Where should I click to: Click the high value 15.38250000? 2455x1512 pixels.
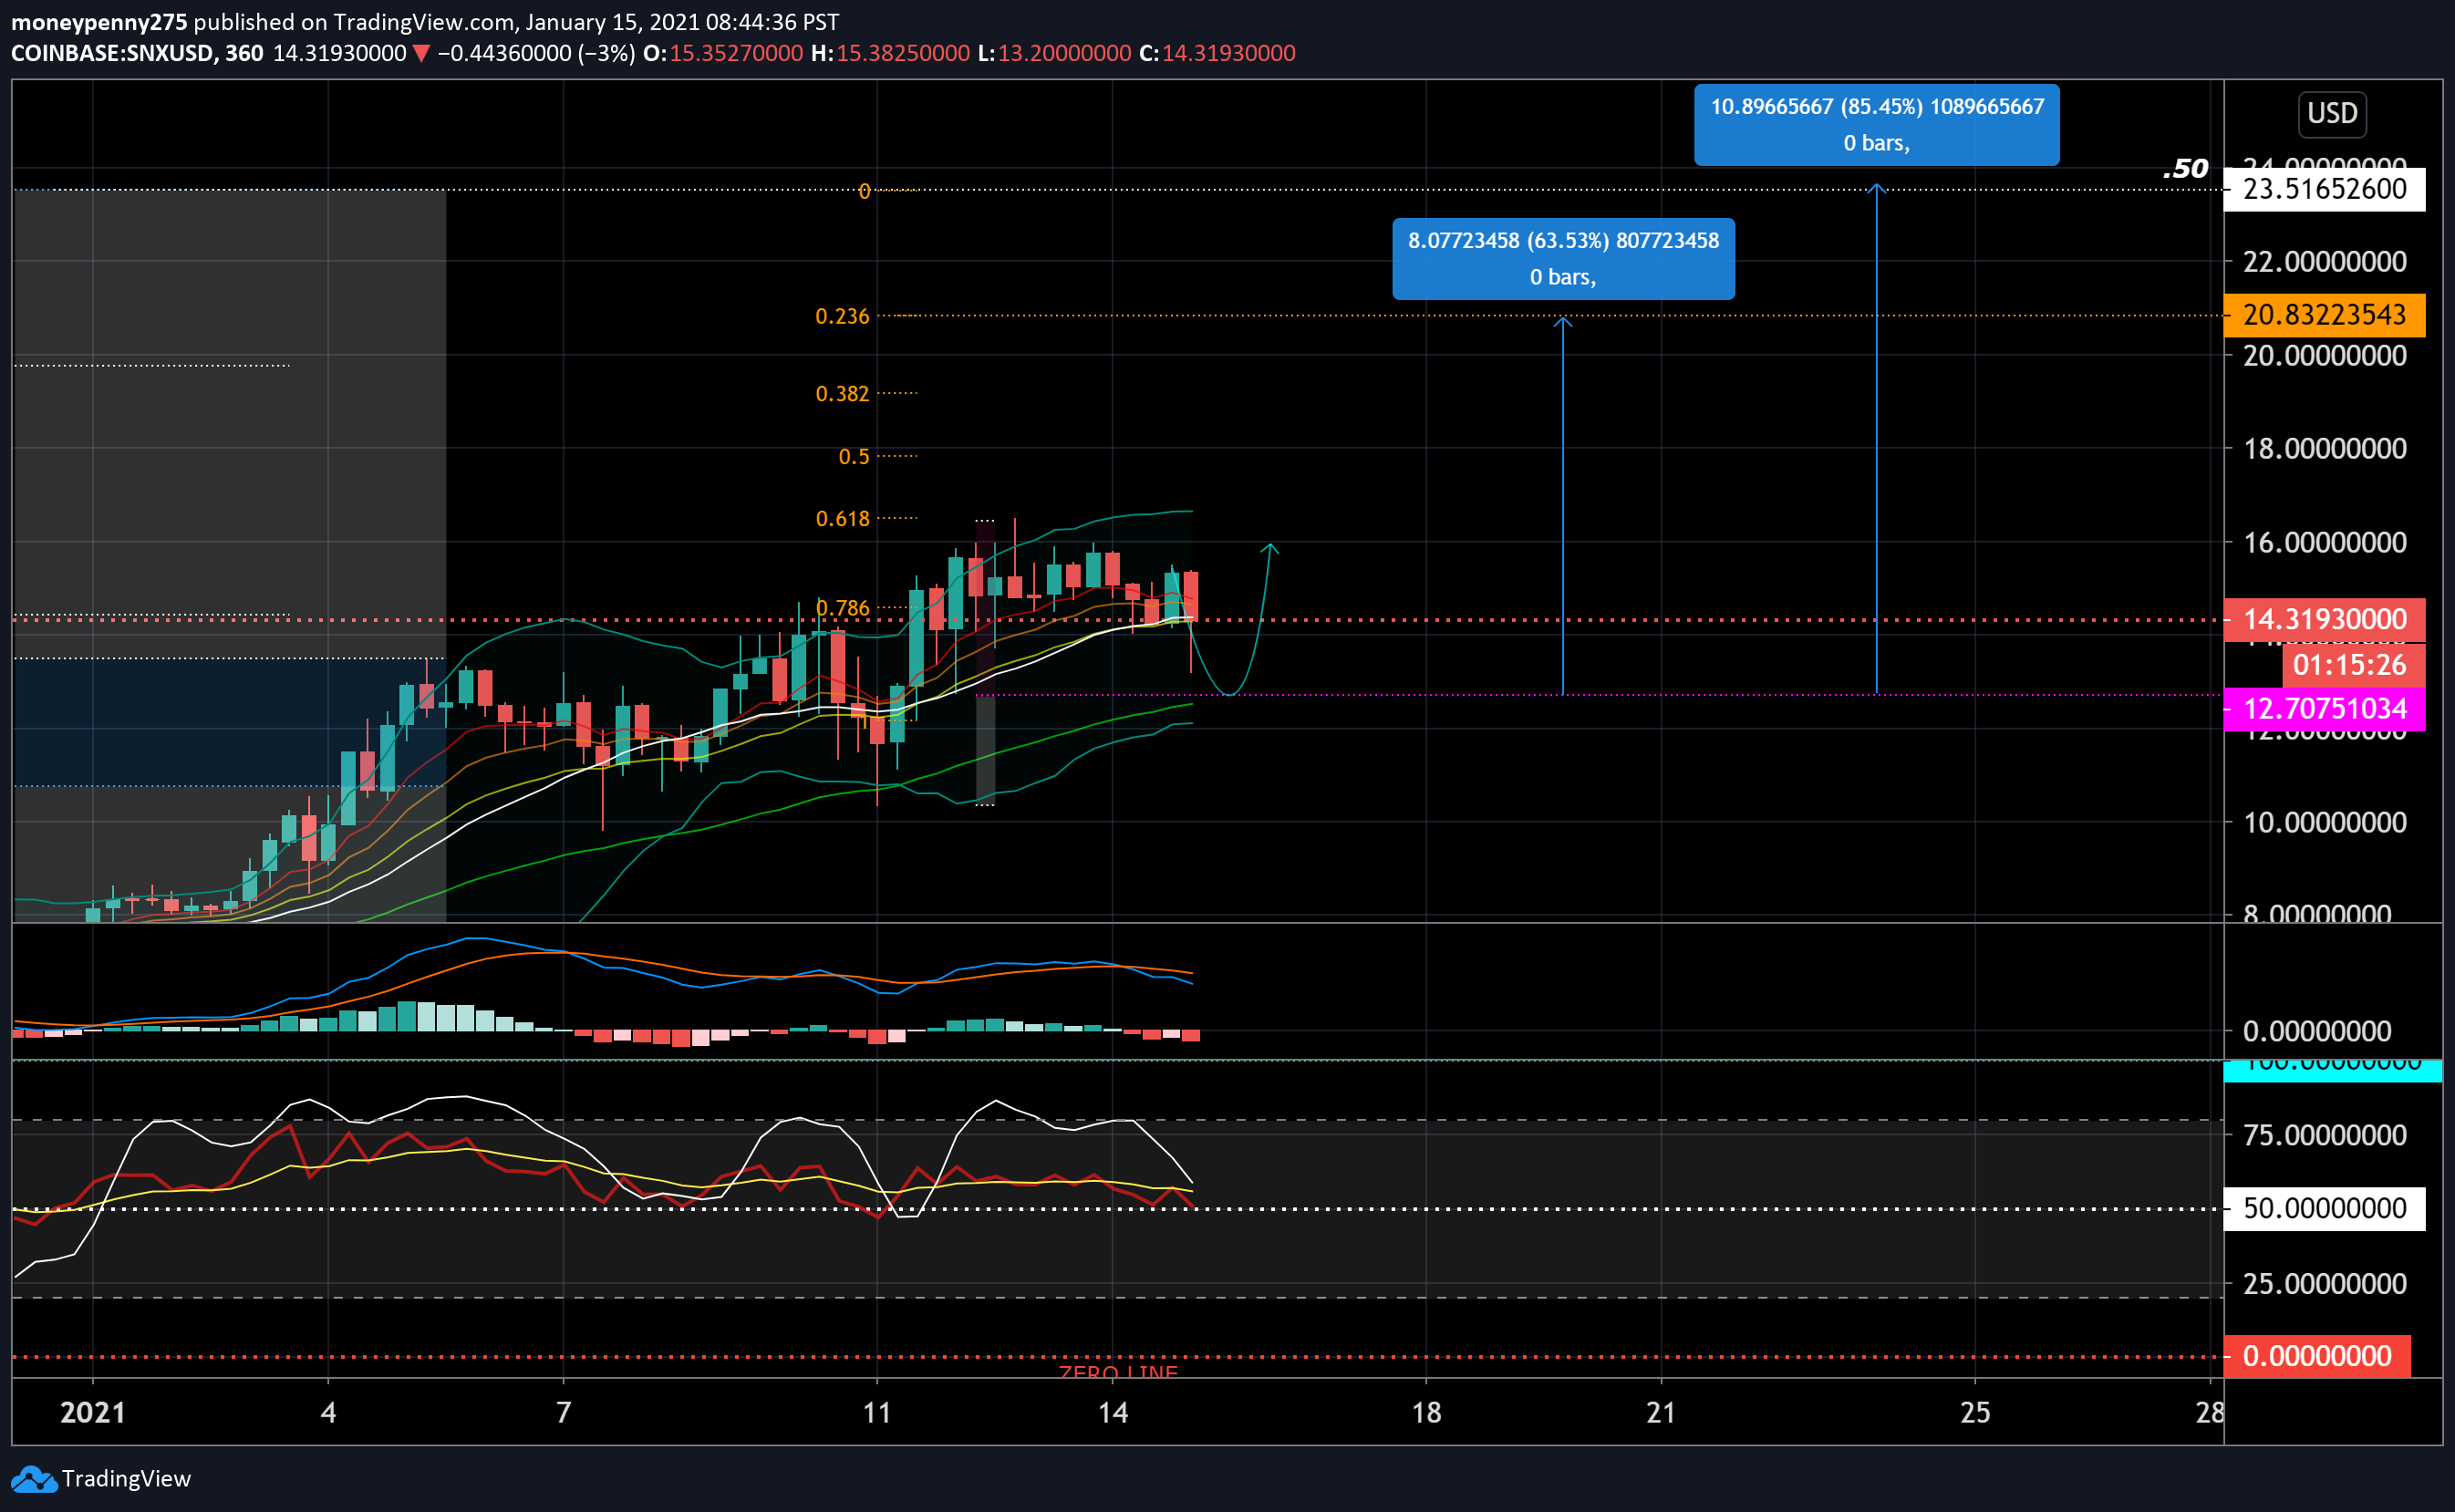(903, 53)
